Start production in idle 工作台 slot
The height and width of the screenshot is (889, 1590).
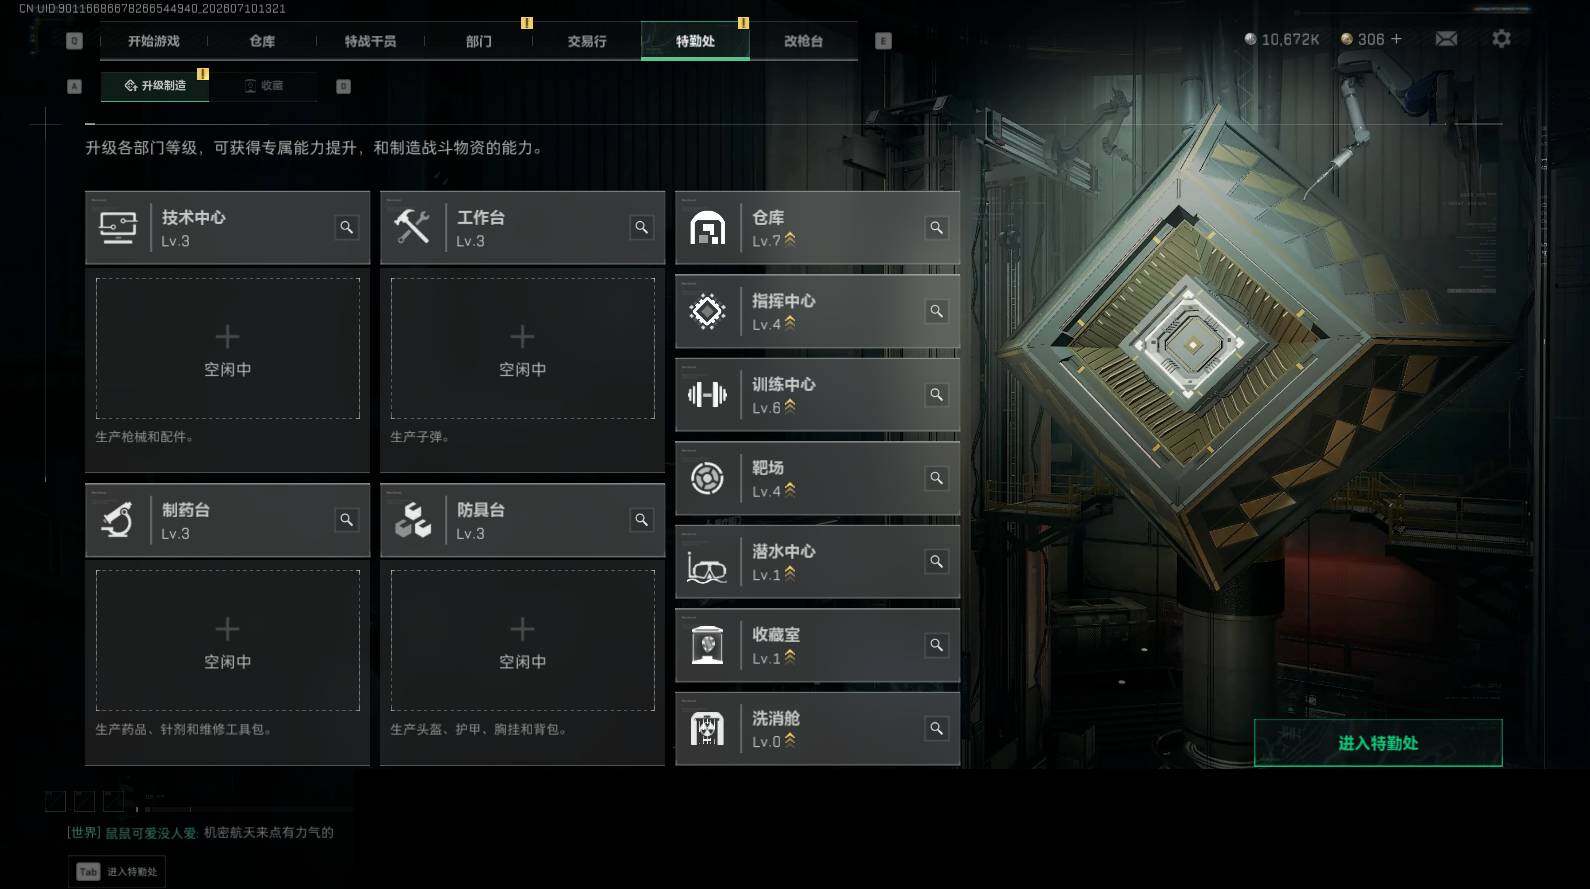pyautogui.click(x=522, y=348)
